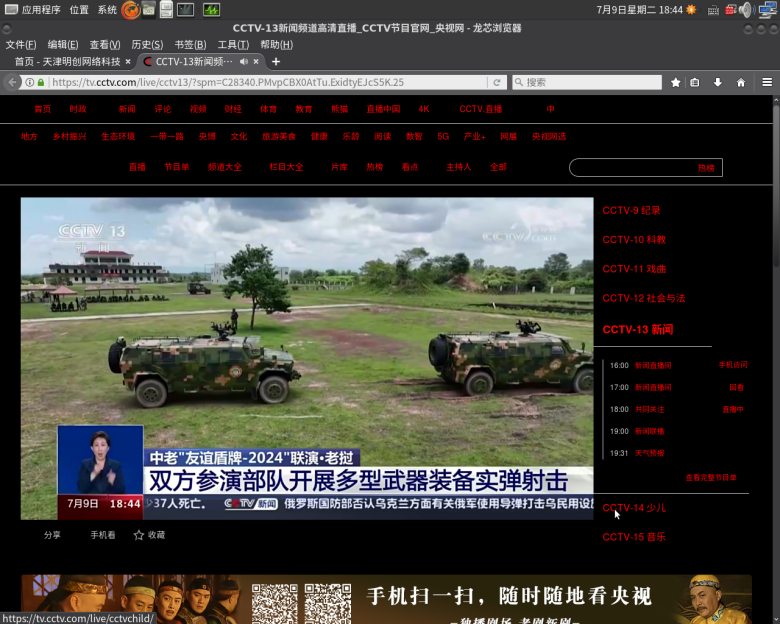Open the 文件(F) menu

coord(21,45)
